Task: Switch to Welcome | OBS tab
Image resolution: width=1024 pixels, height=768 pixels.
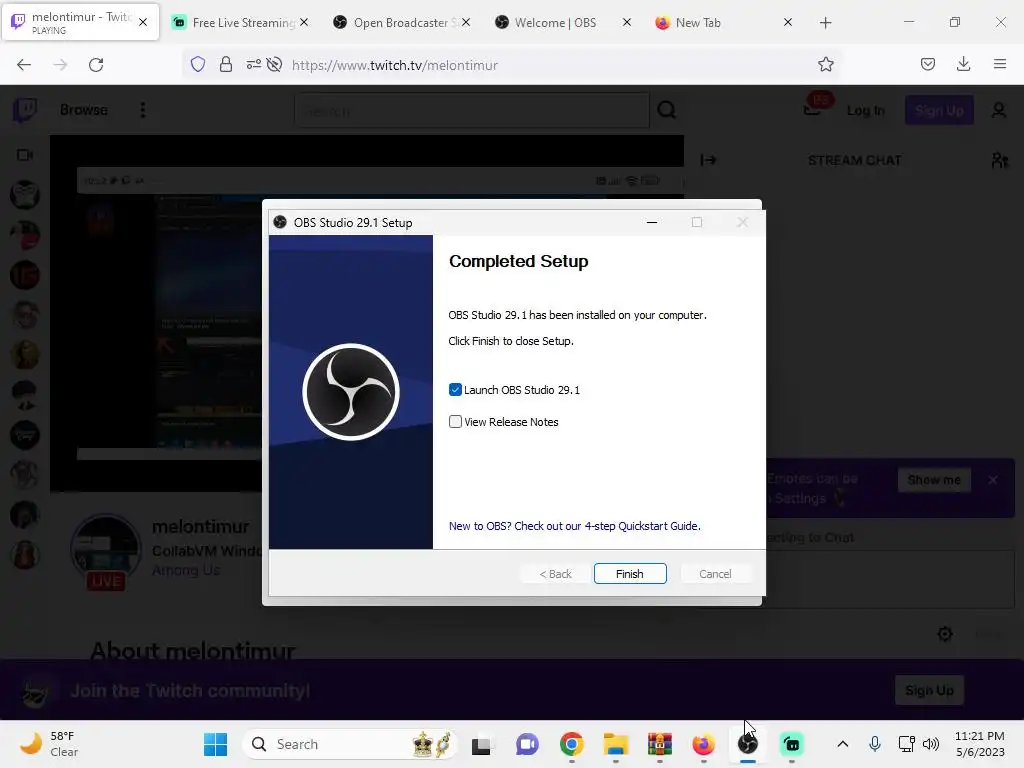Action: [555, 22]
